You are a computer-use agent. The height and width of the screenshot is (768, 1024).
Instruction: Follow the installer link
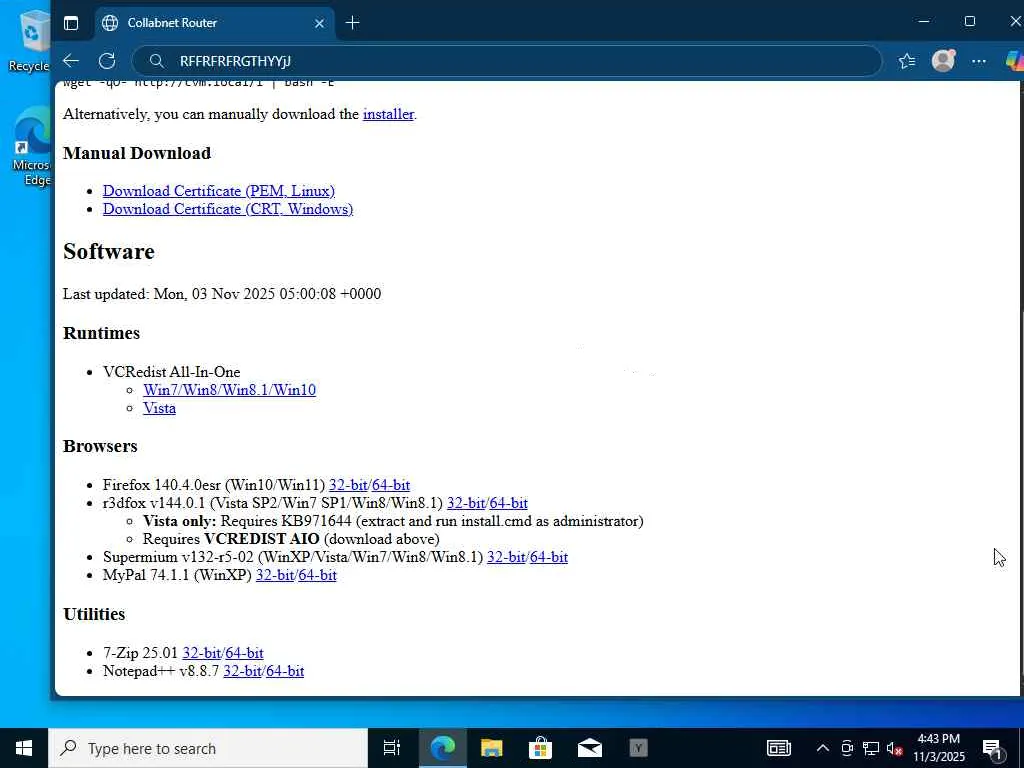388,114
